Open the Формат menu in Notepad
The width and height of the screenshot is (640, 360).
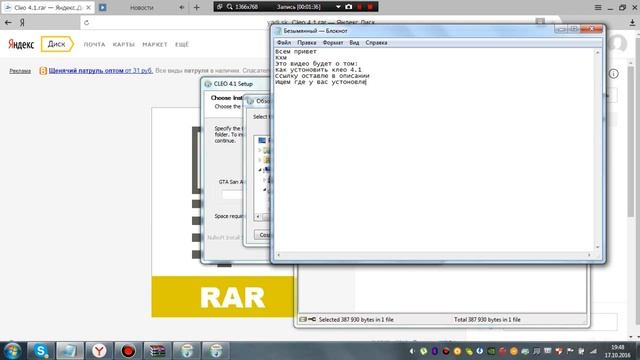[x=333, y=42]
